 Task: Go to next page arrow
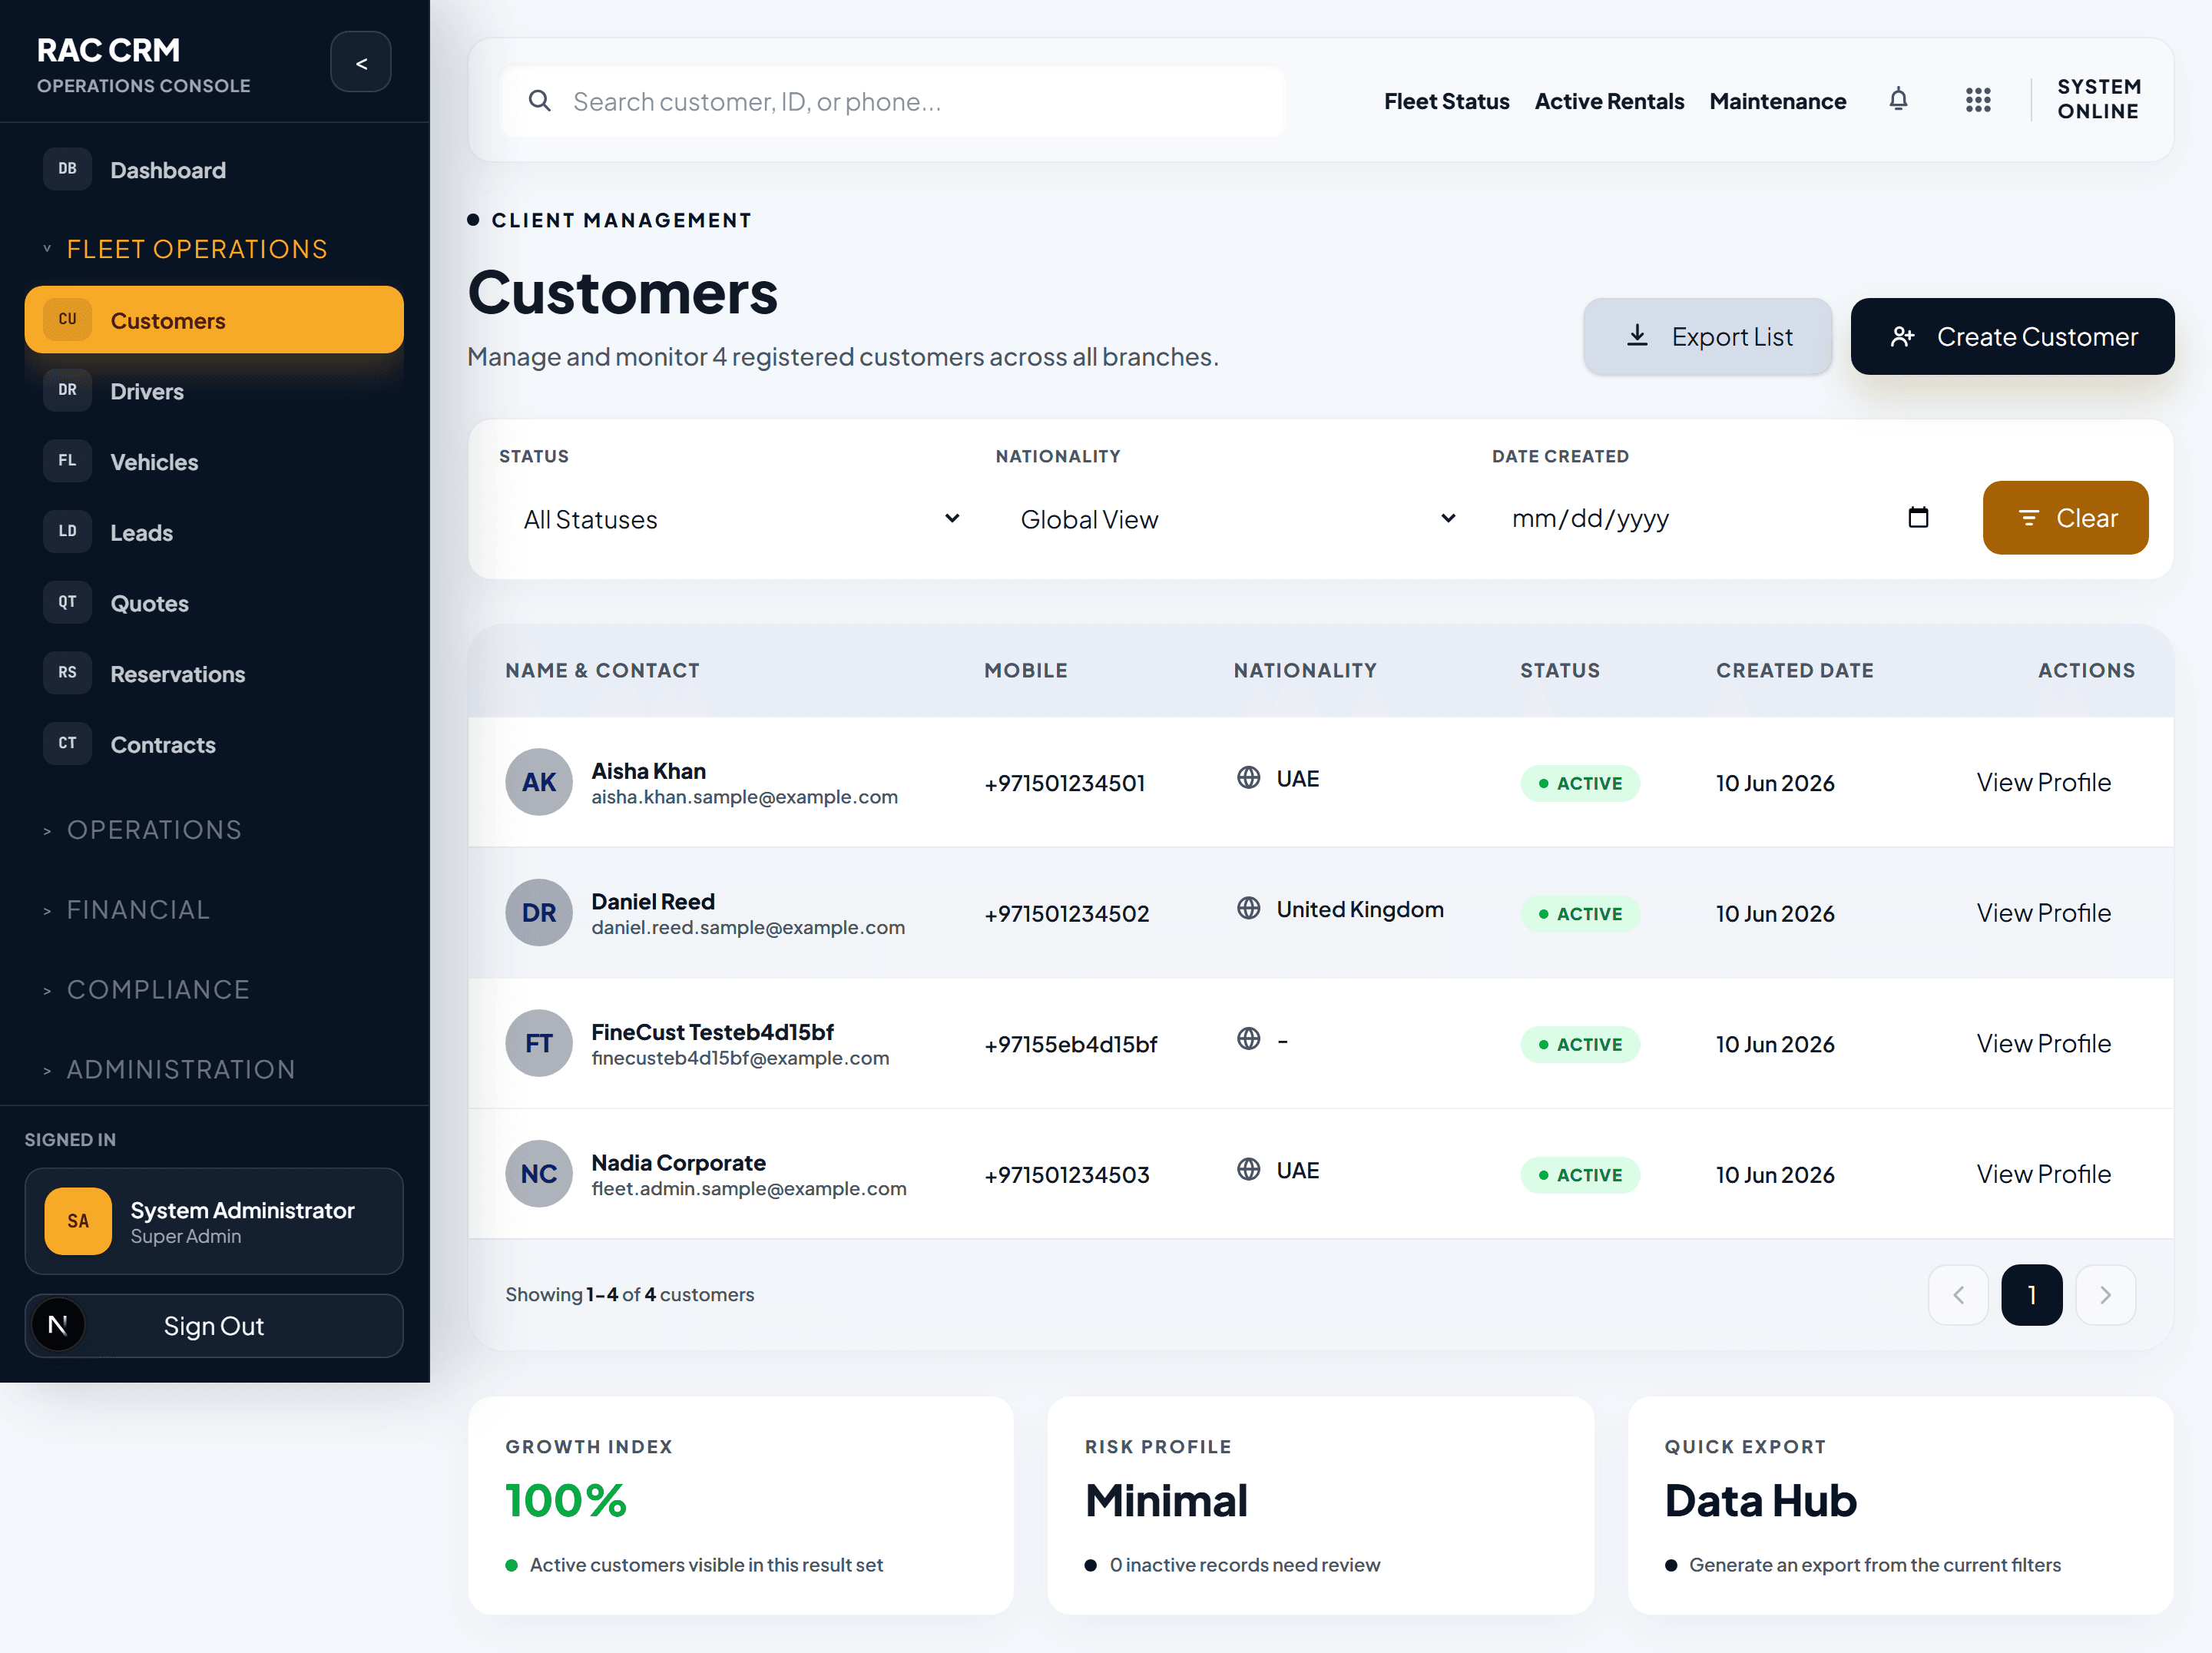tap(2105, 1295)
